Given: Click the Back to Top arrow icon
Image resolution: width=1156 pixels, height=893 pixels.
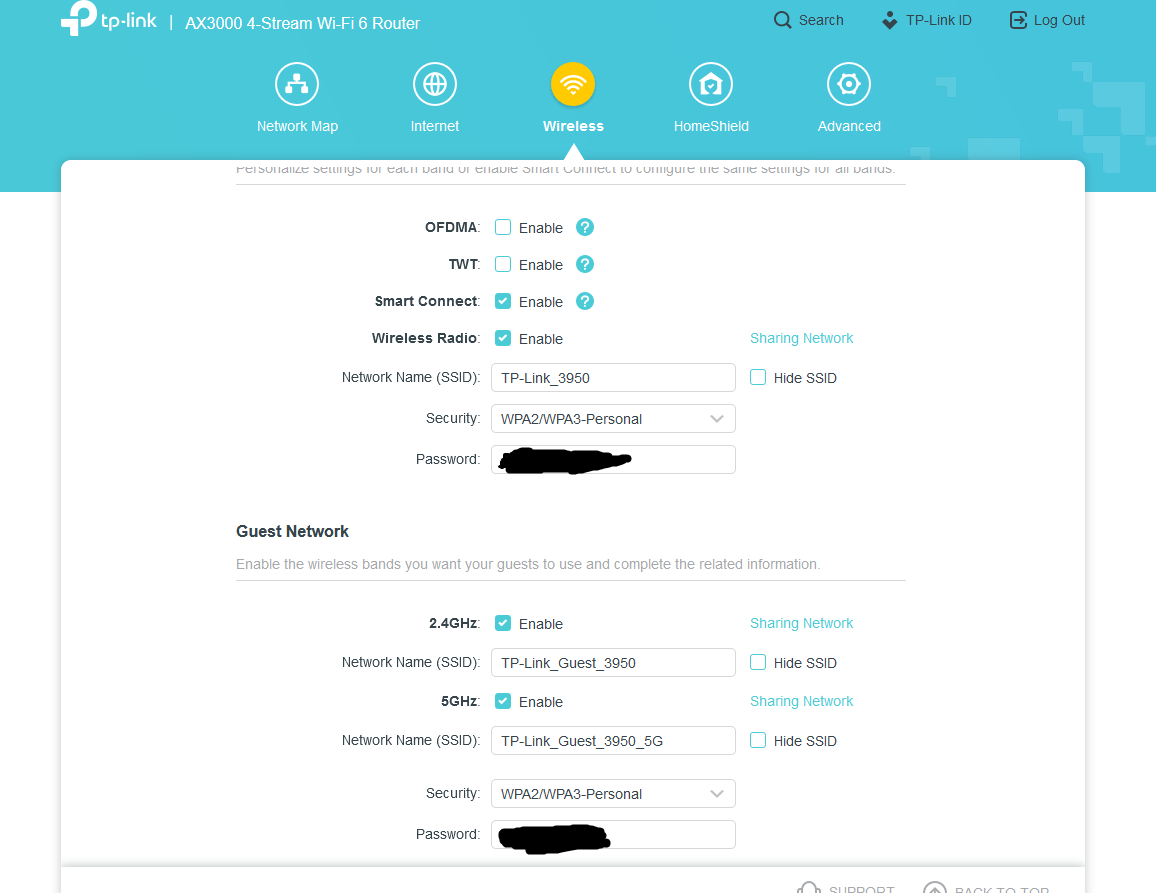Looking at the screenshot, I should point(935,887).
